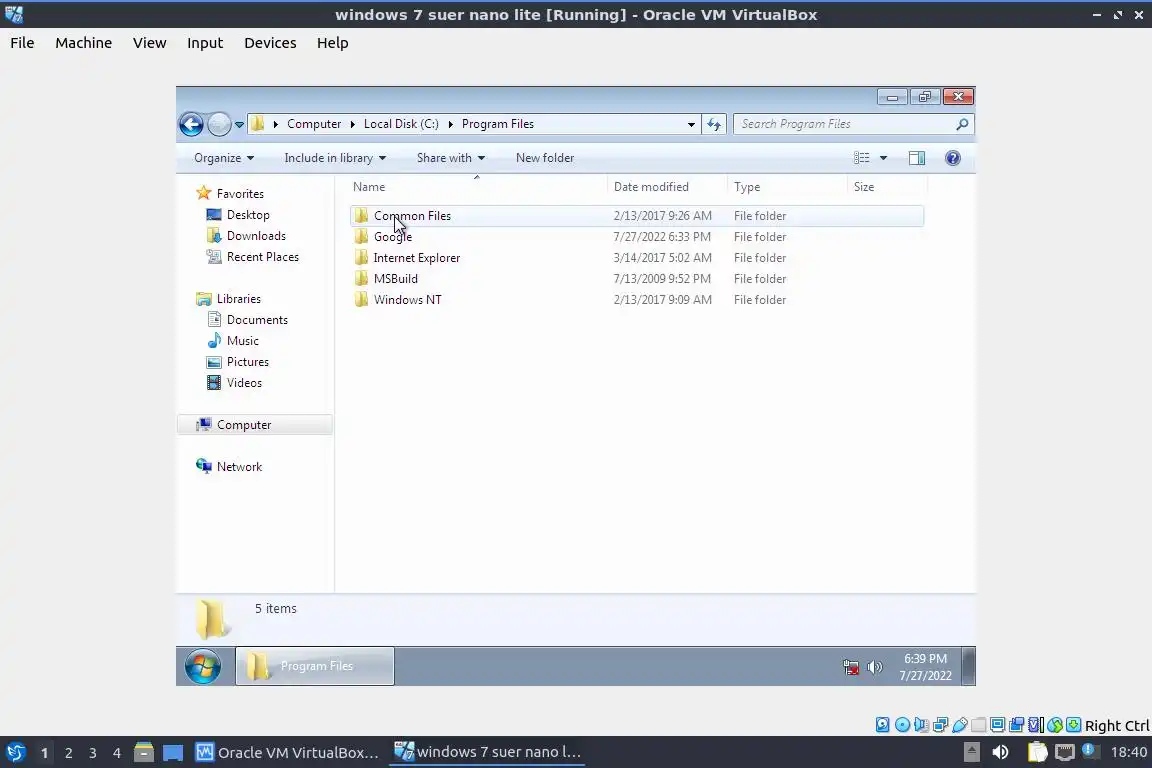Click the New folder button
The image size is (1152, 768).
(544, 158)
